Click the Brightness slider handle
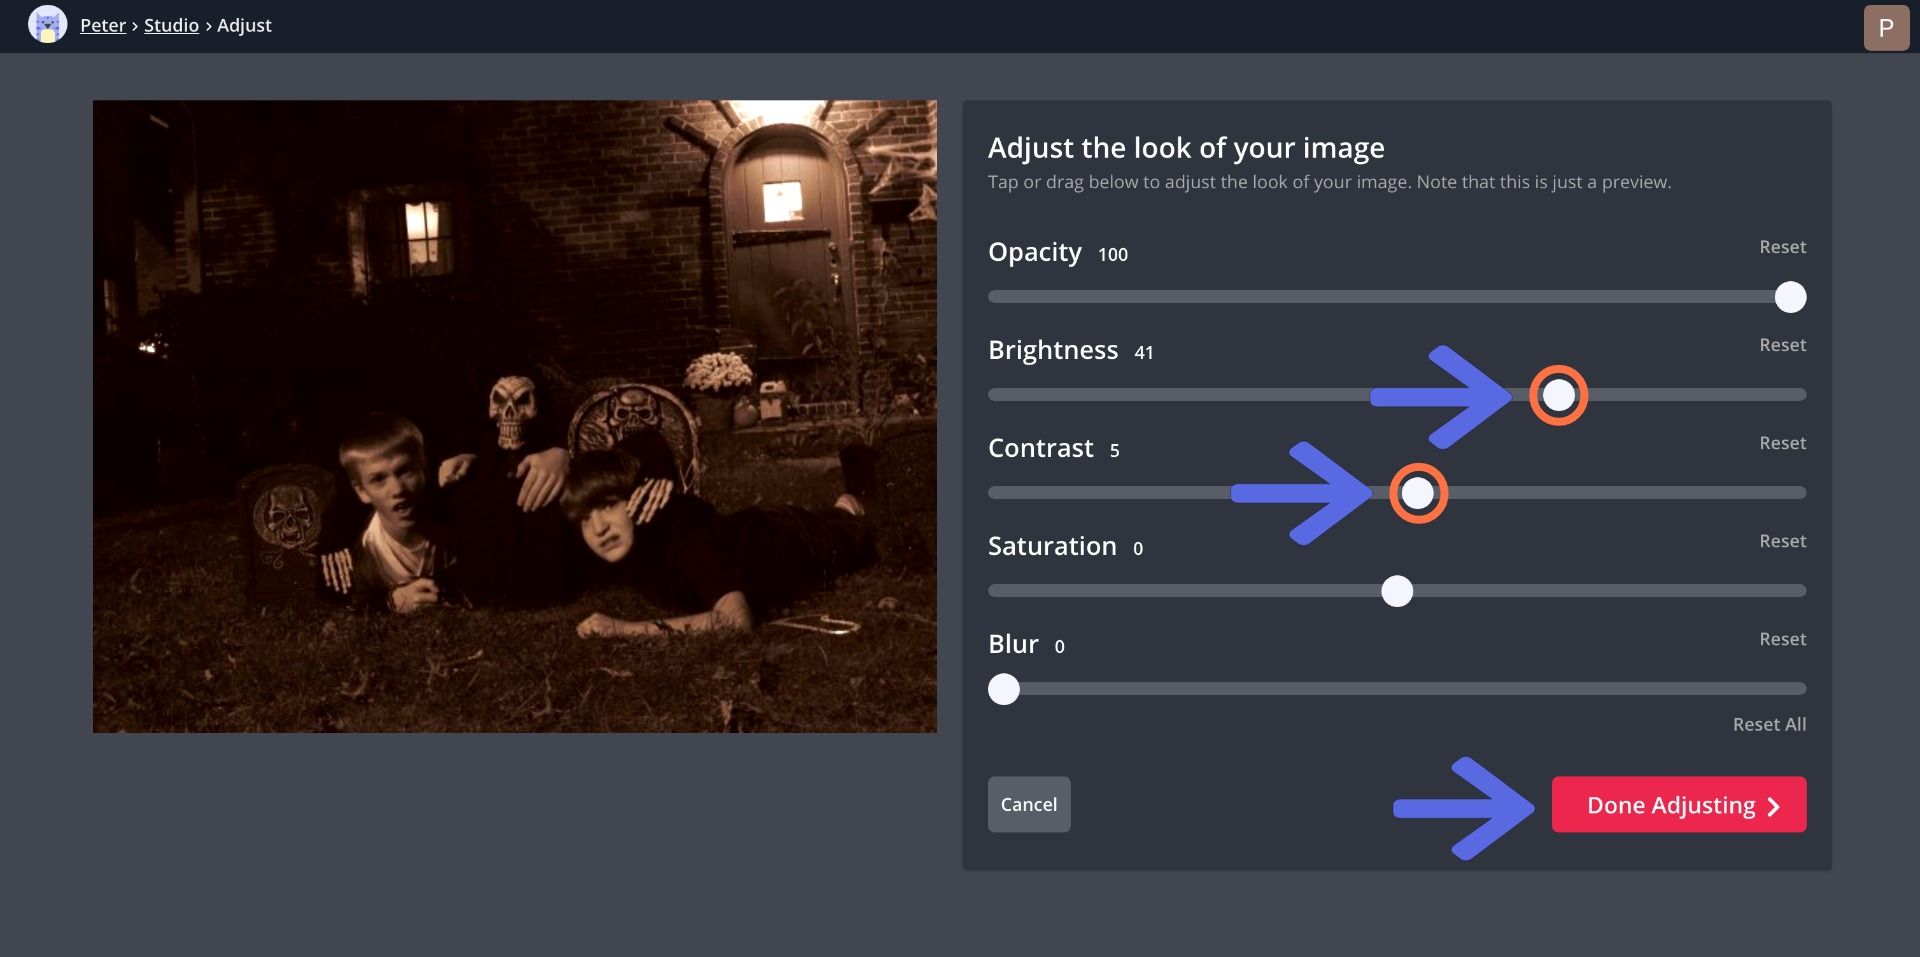The height and width of the screenshot is (957, 1920). click(x=1558, y=396)
